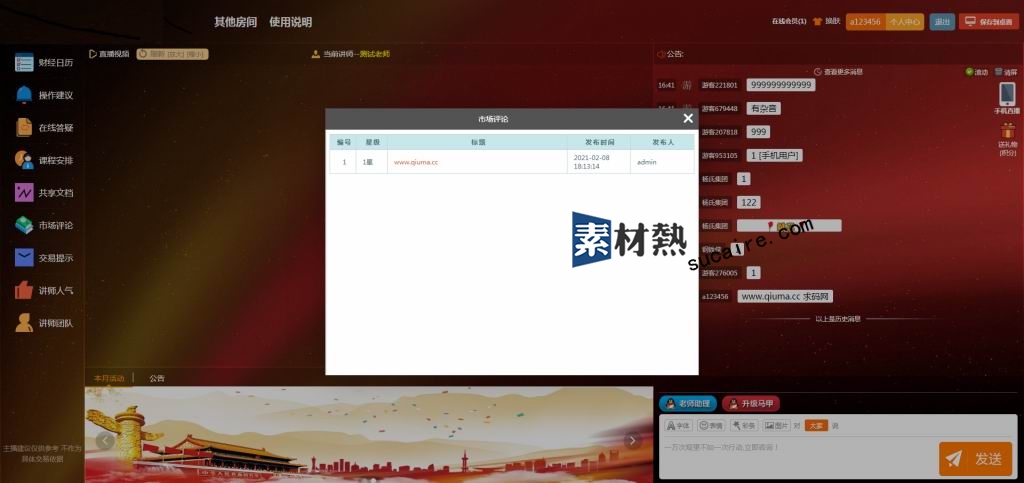The image size is (1024, 483).
Task: Click message 有杂音 in chat
Action: click(763, 108)
